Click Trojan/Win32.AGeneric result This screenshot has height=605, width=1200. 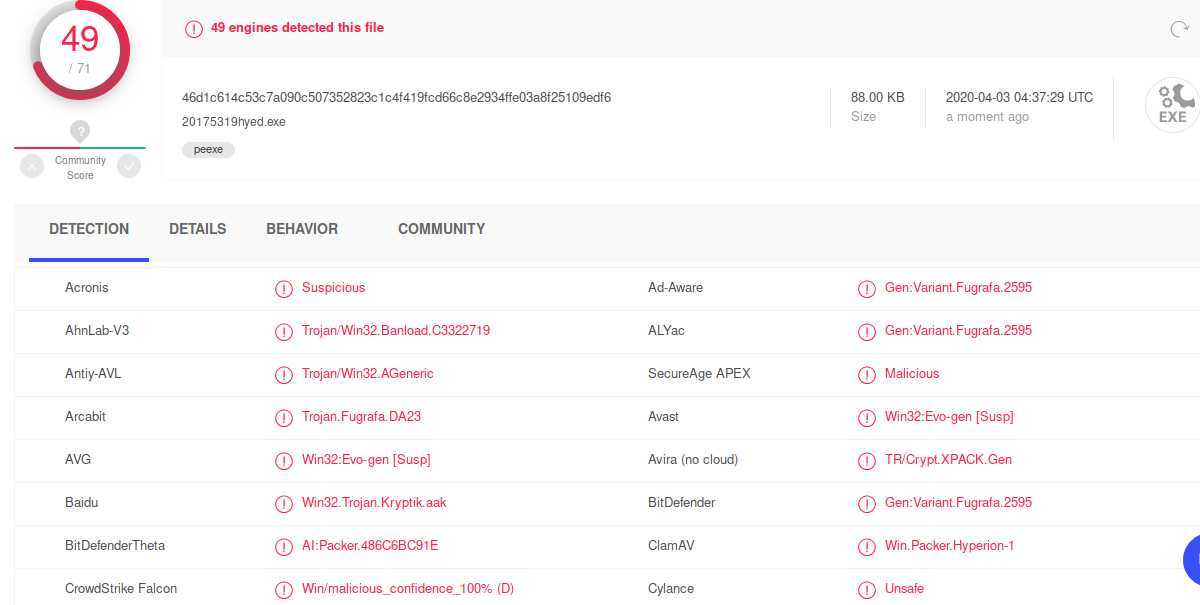coord(368,374)
